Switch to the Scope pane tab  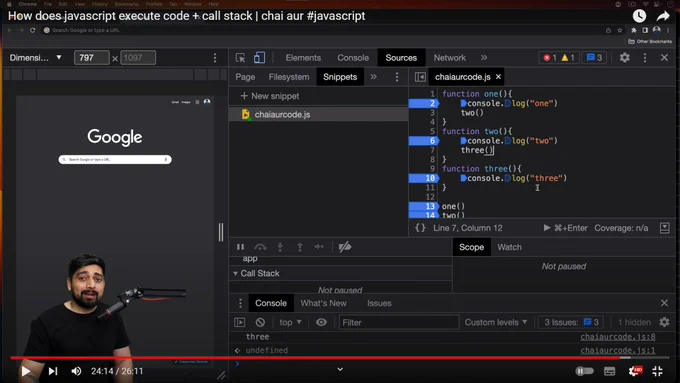[x=471, y=247]
